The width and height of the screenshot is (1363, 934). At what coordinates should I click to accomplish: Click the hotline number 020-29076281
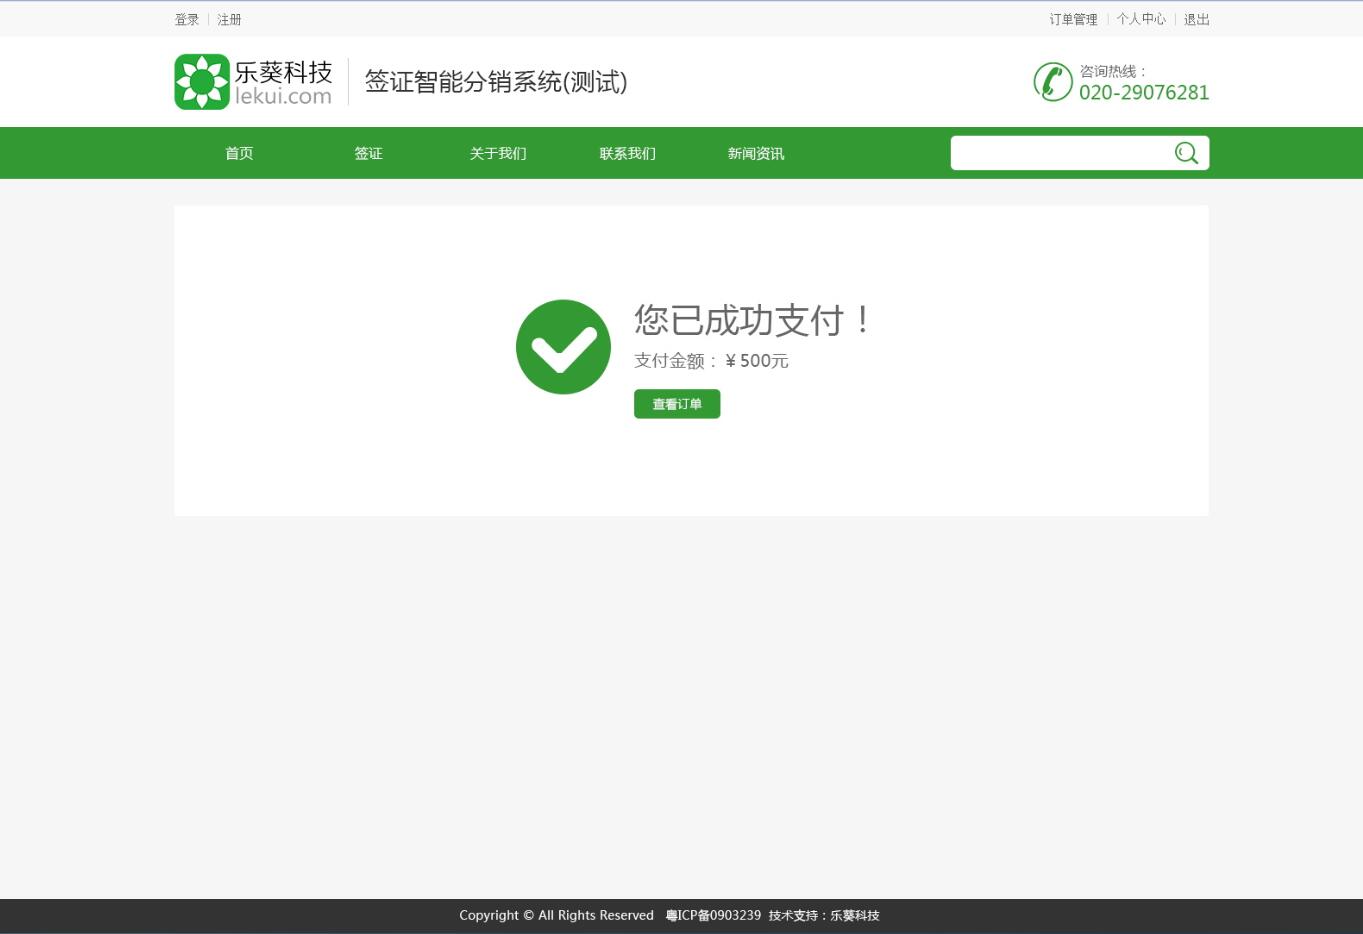(x=1143, y=91)
